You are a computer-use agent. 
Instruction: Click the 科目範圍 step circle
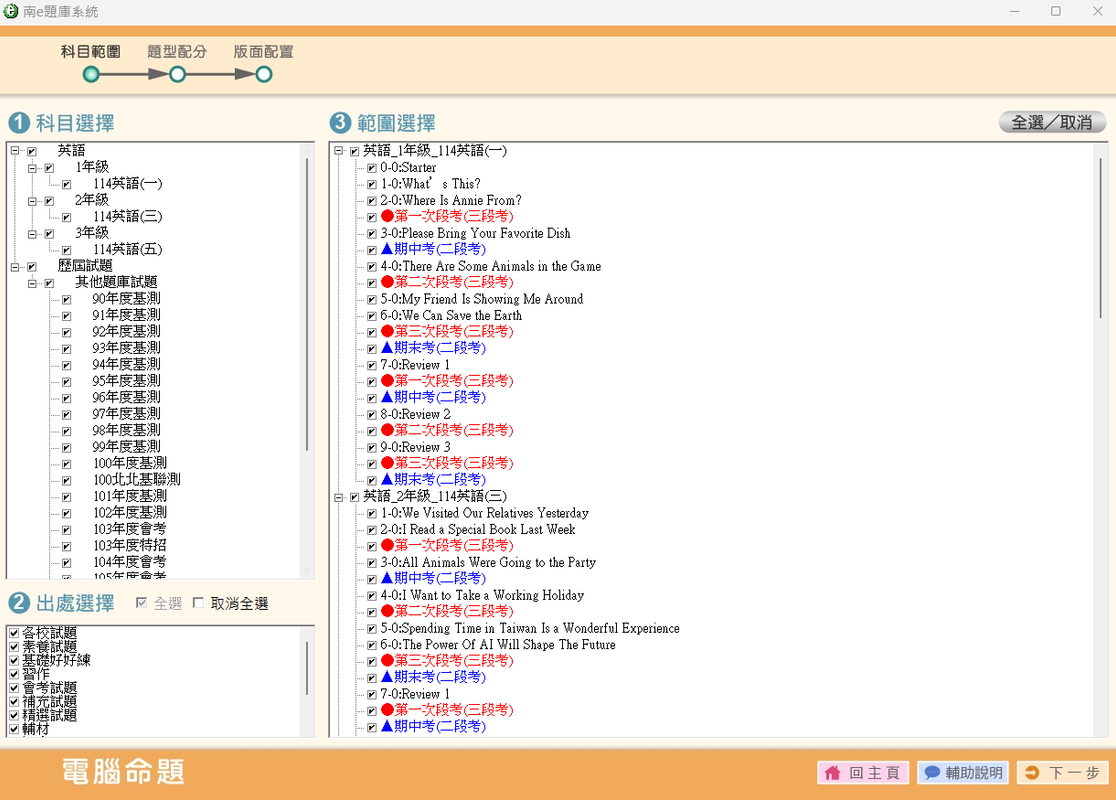pos(91,74)
